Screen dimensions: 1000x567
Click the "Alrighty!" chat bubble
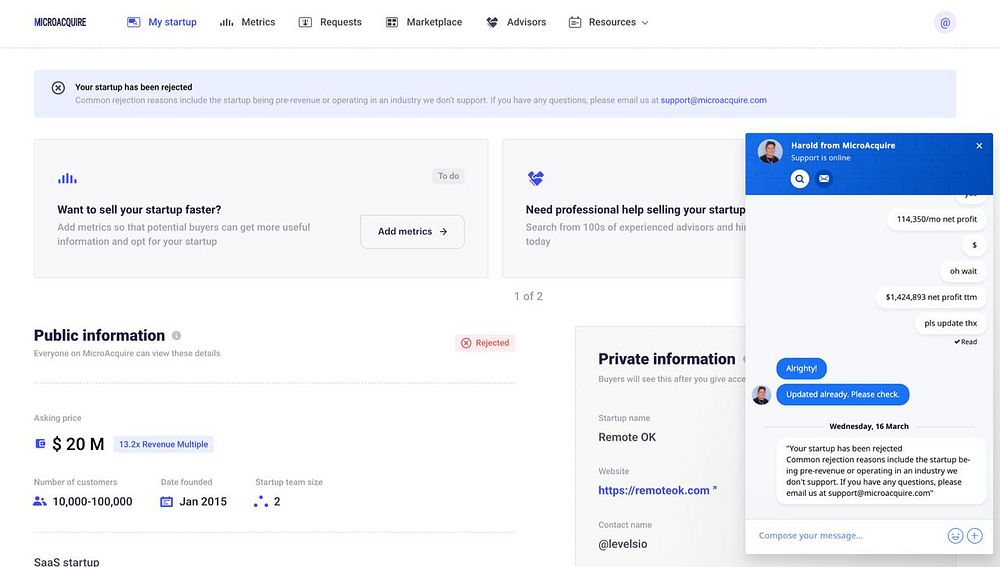[x=801, y=369]
